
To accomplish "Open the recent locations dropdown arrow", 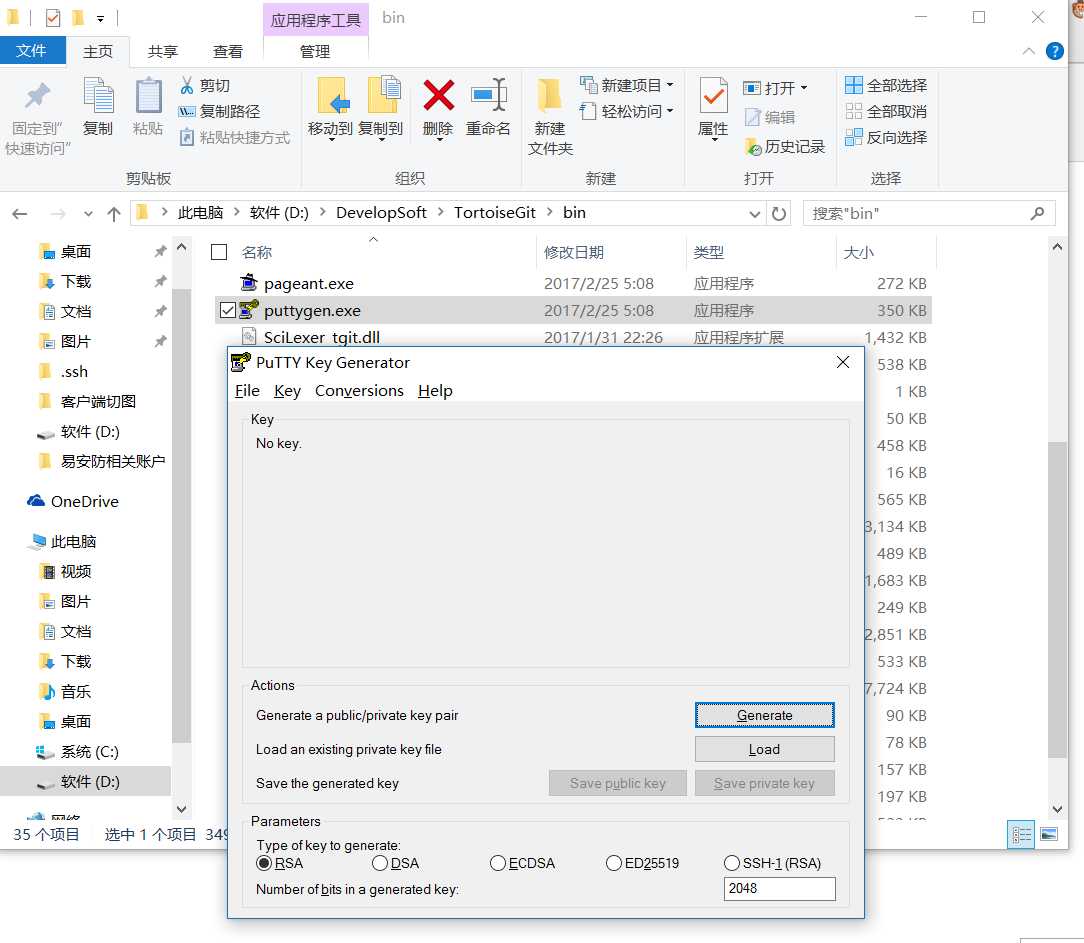I will click(88, 214).
